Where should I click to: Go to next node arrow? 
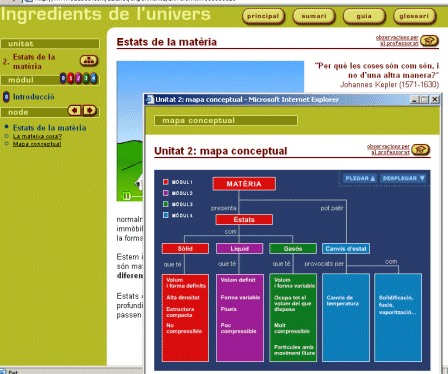90,110
